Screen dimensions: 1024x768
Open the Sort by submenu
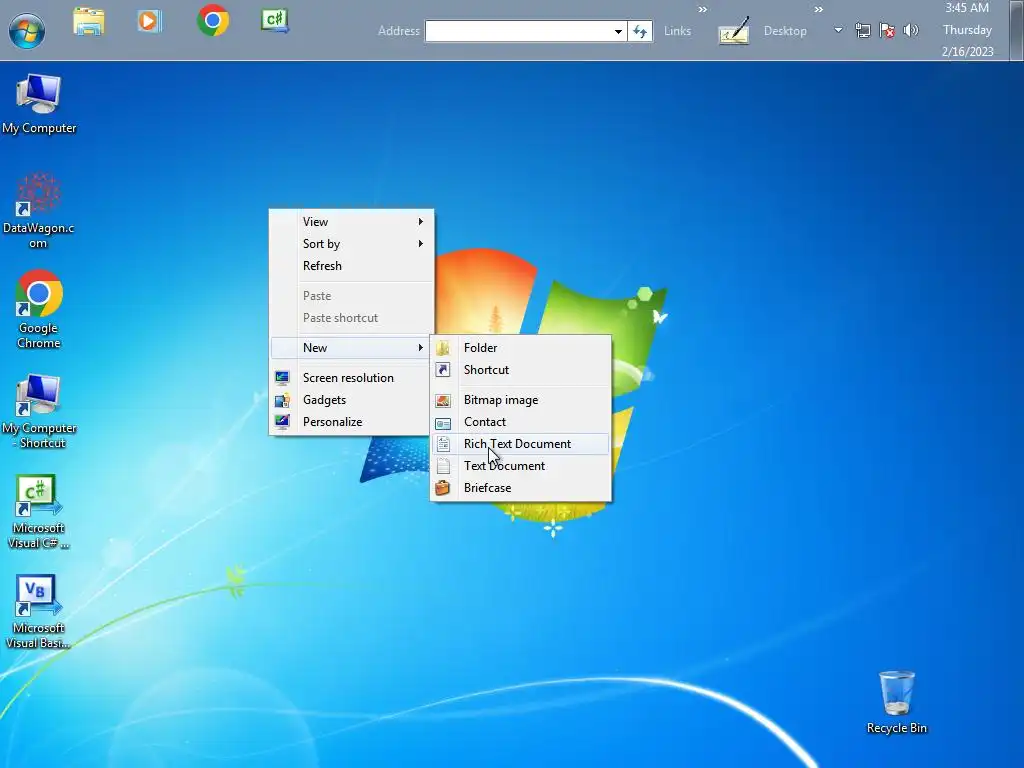tap(351, 244)
